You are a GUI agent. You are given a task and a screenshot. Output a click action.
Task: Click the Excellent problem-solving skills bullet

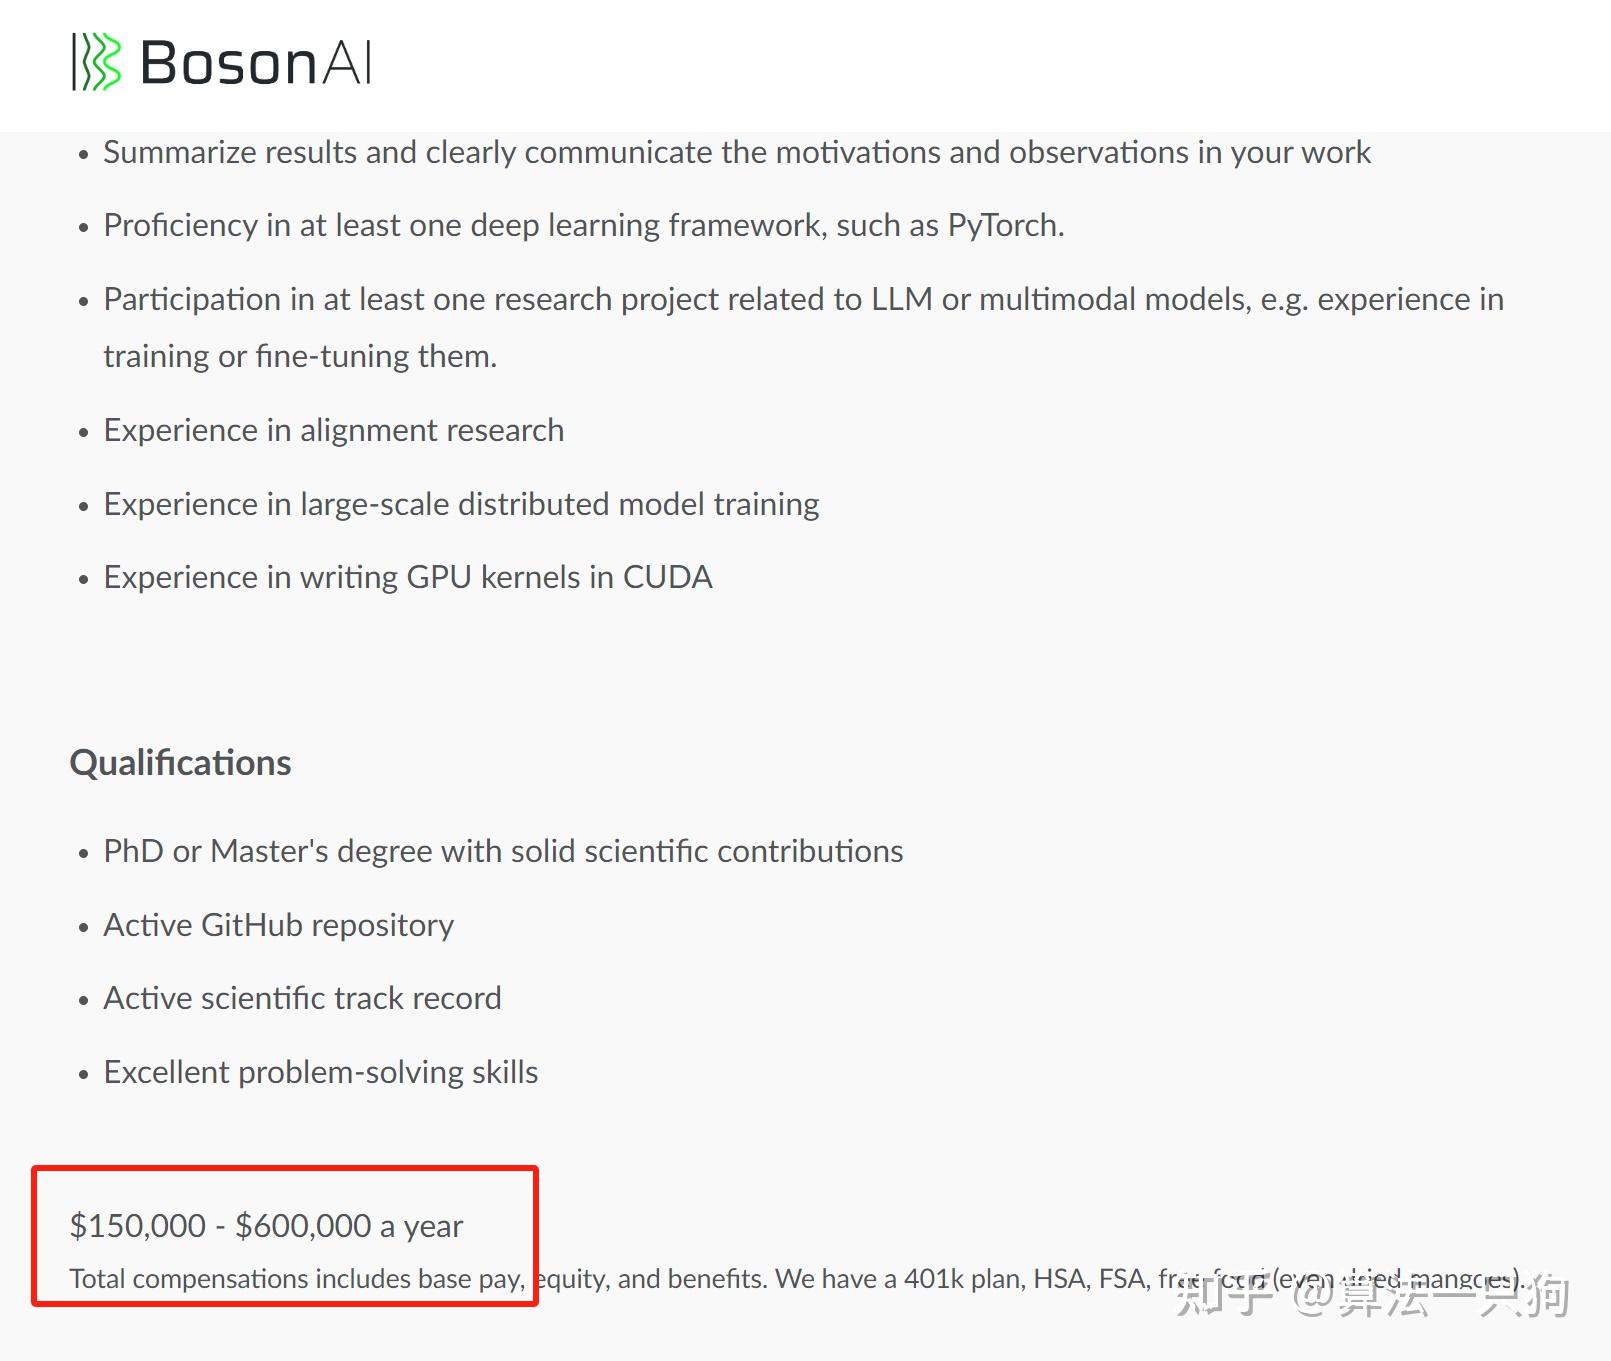pyautogui.click(x=321, y=1073)
